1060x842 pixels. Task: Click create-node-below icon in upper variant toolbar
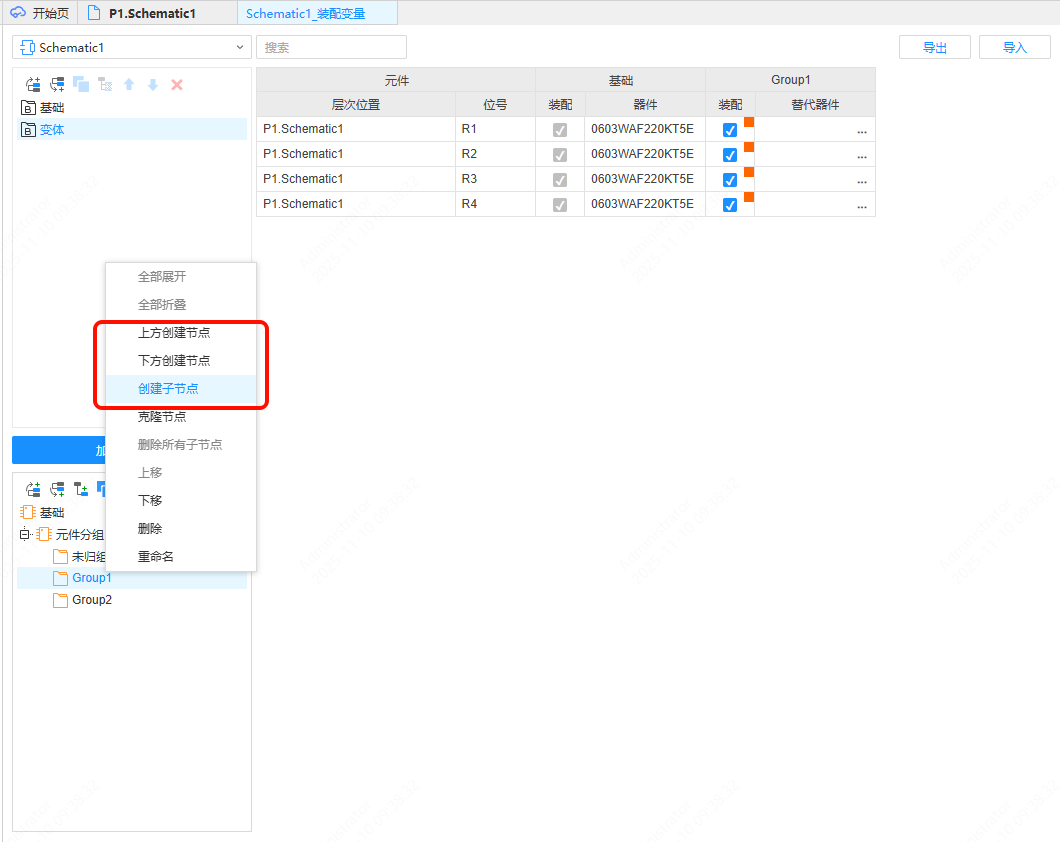click(57, 85)
